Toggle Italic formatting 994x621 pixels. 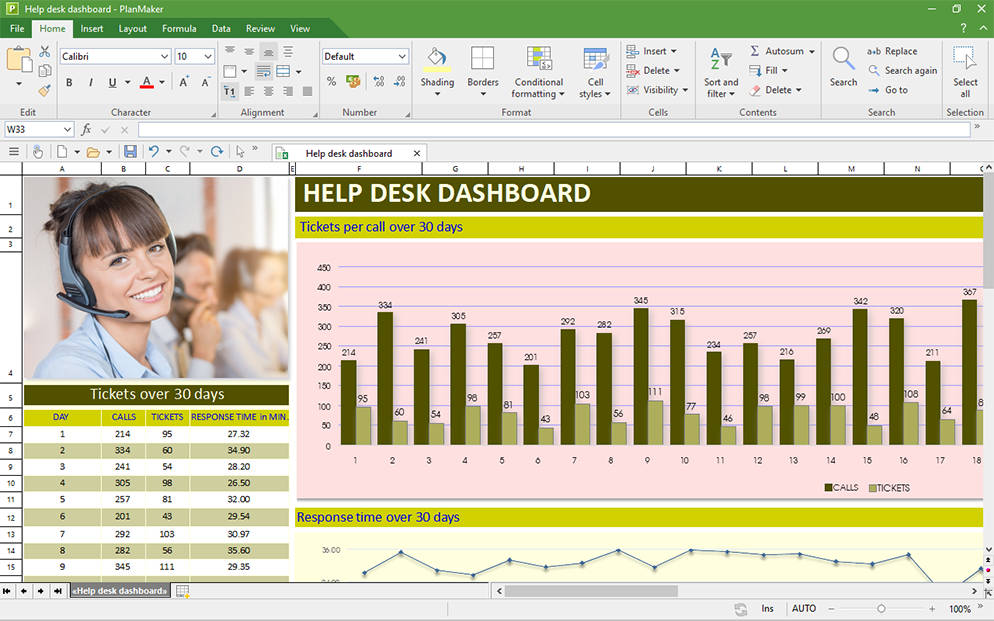[x=90, y=83]
